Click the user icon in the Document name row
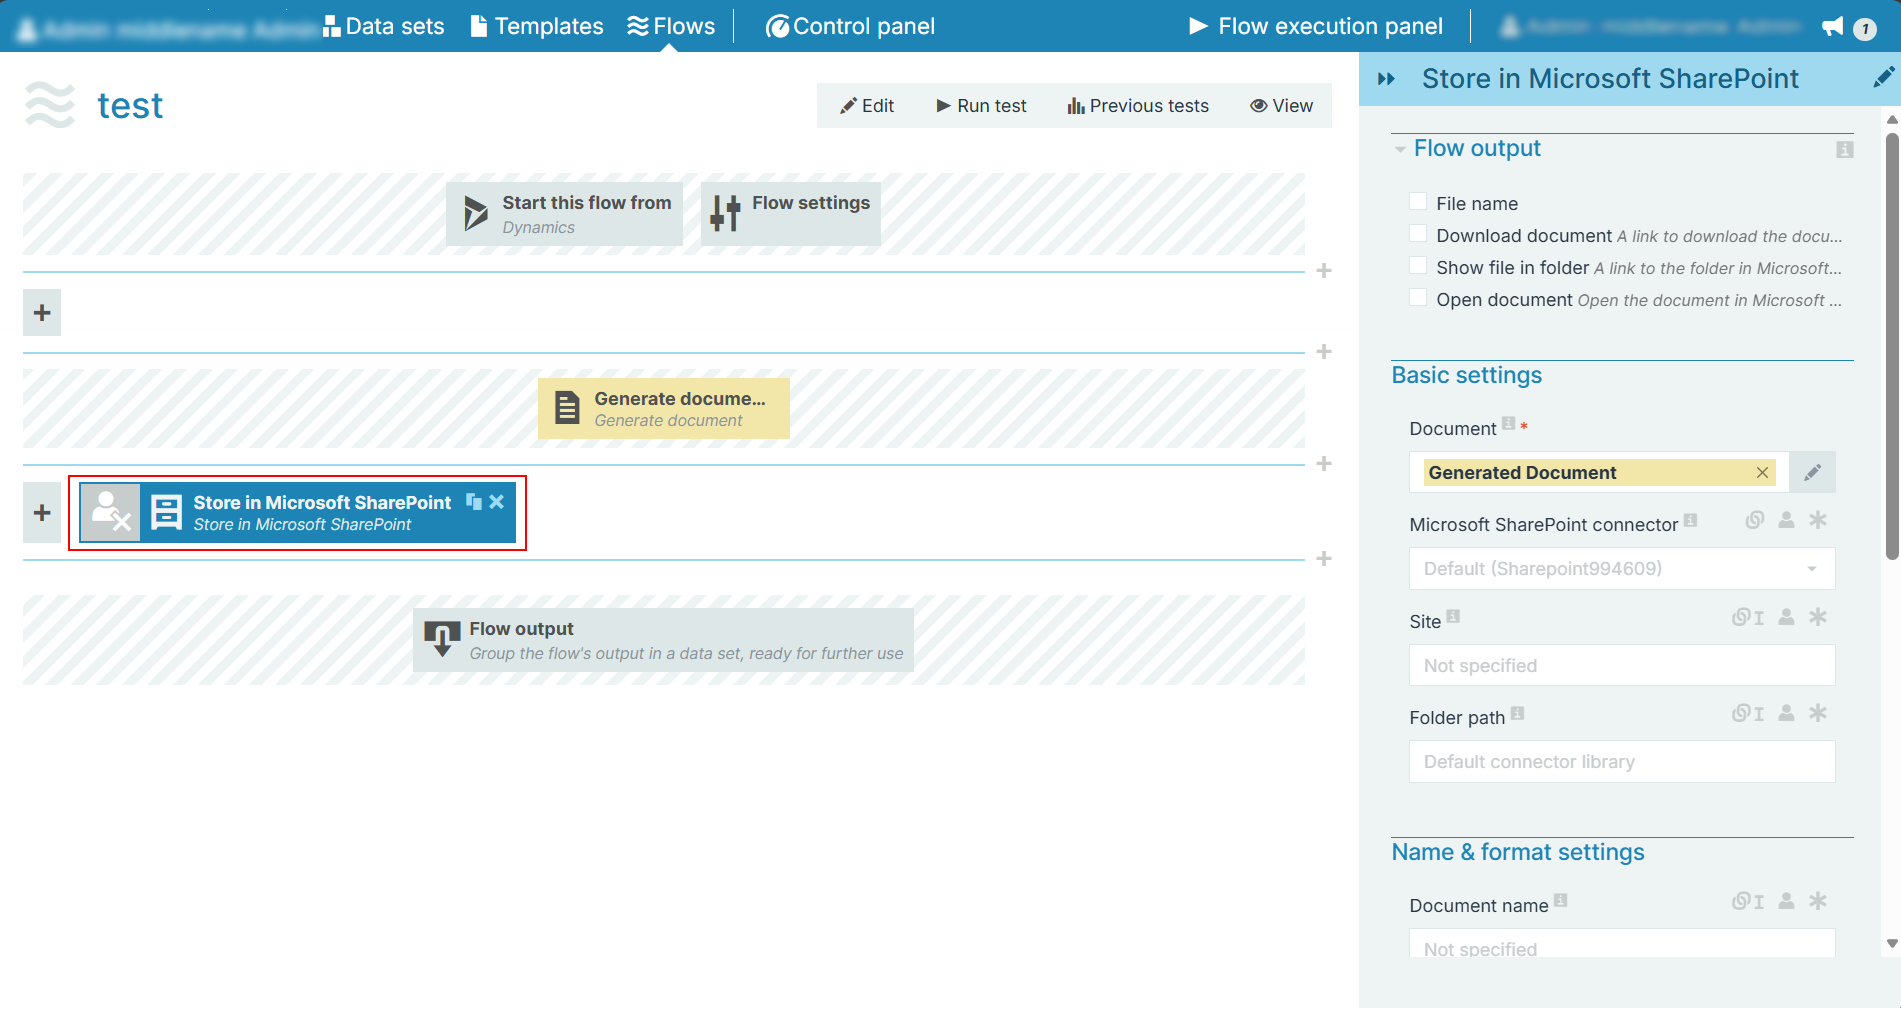The width and height of the screenshot is (1901, 1009). click(1786, 901)
